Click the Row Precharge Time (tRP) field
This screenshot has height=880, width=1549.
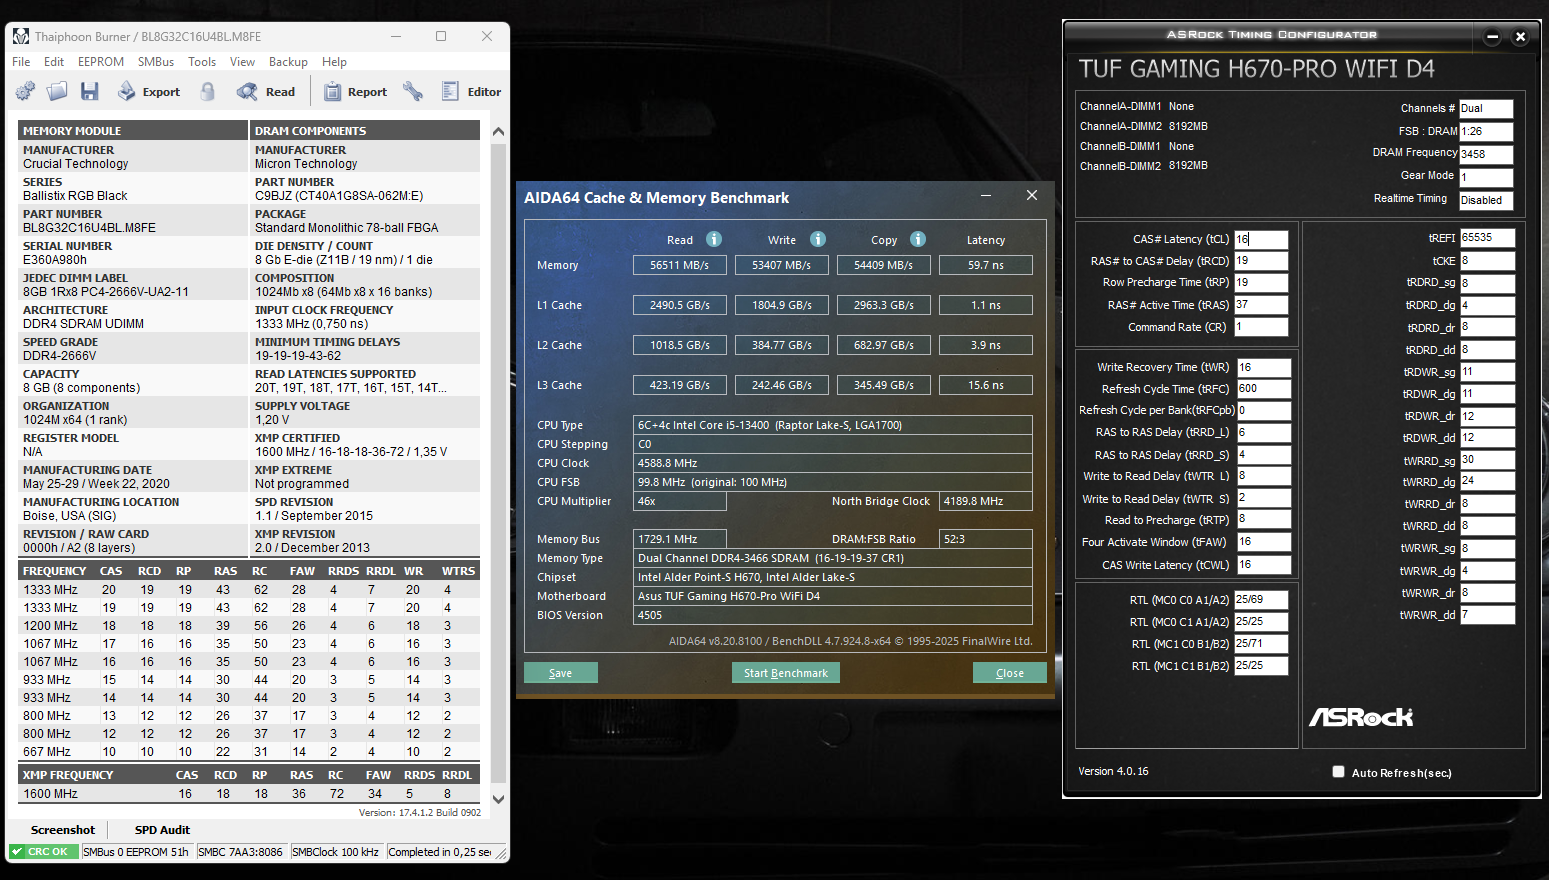(1261, 283)
